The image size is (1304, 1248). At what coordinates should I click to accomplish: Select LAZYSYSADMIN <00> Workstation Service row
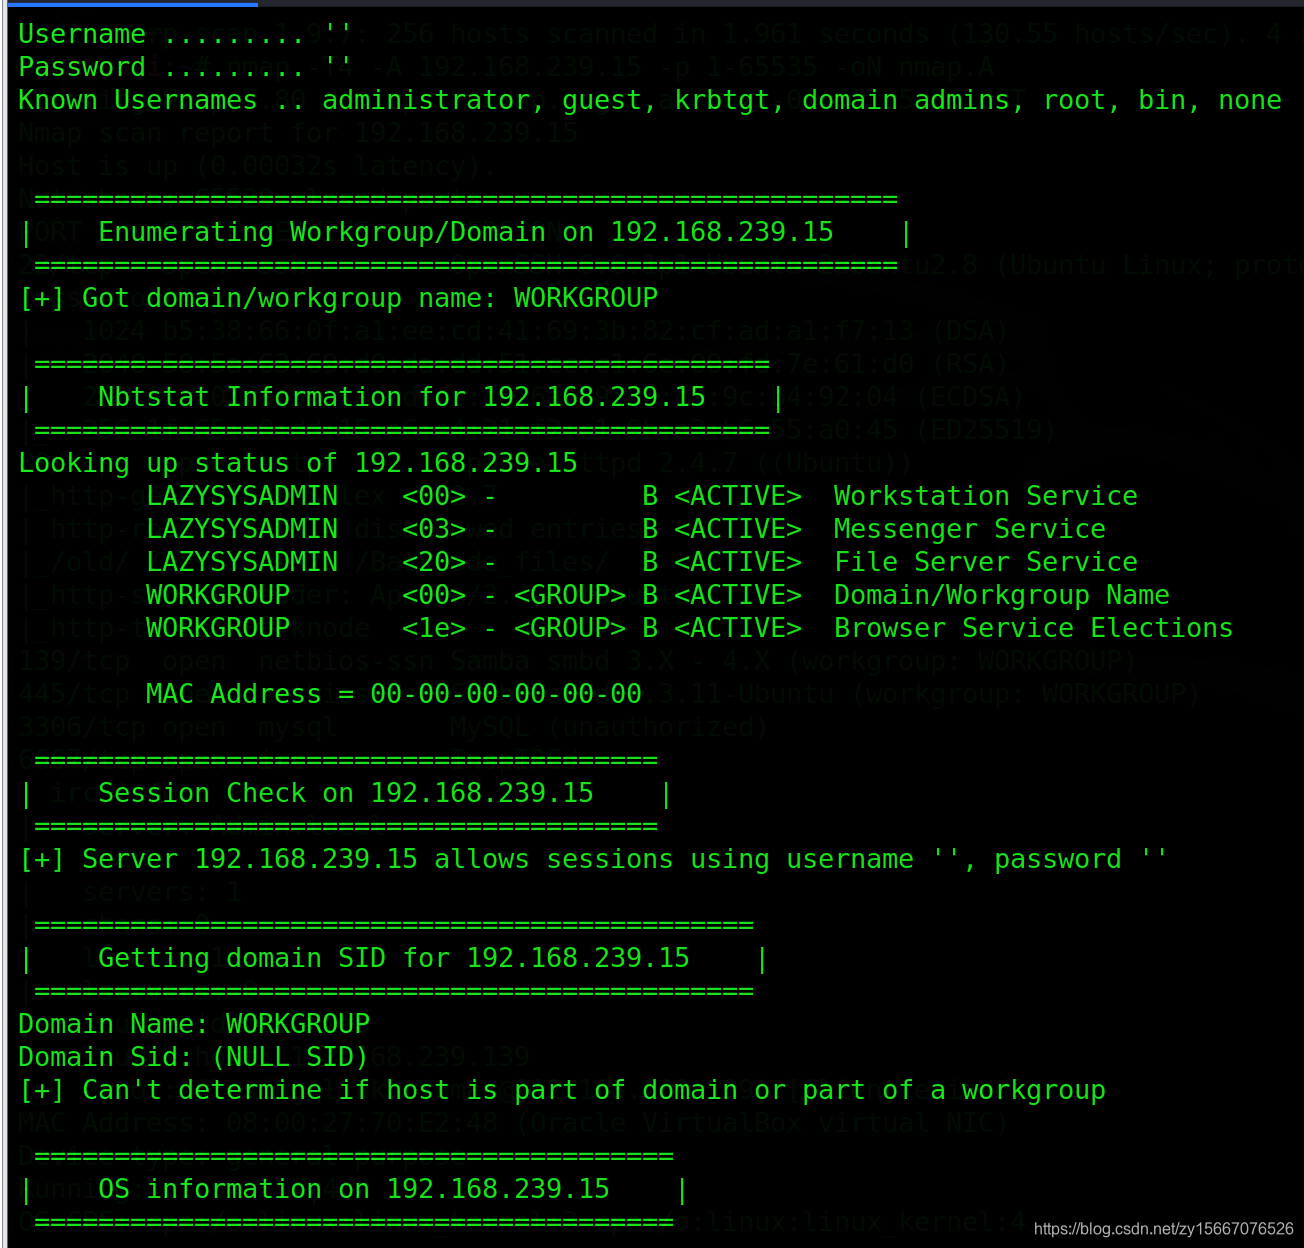[642, 496]
